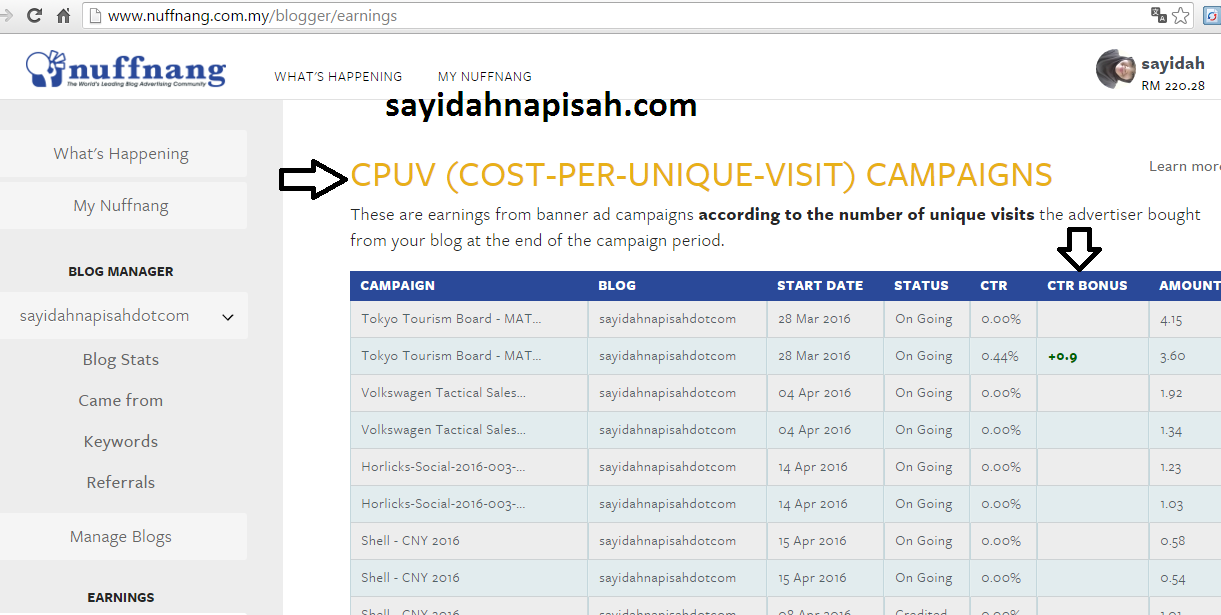The width and height of the screenshot is (1221, 615).
Task: Open Referrals in the sidebar
Action: 121,483
